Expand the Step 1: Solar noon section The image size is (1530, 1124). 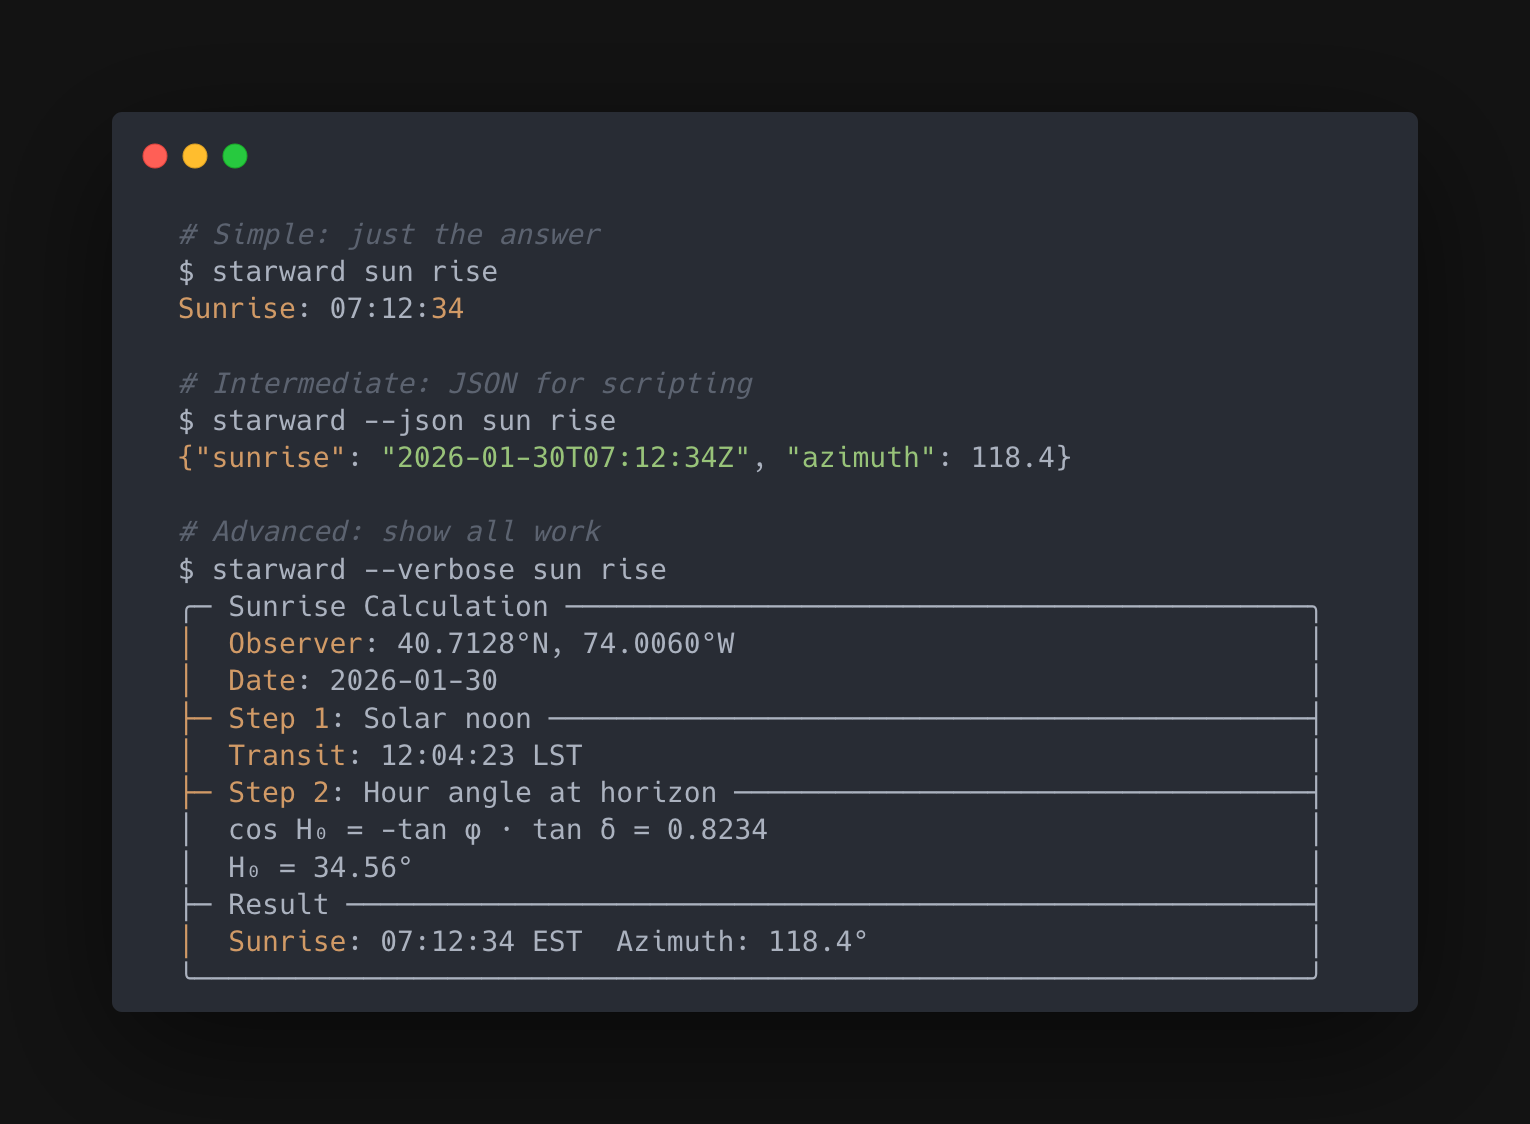(379, 718)
